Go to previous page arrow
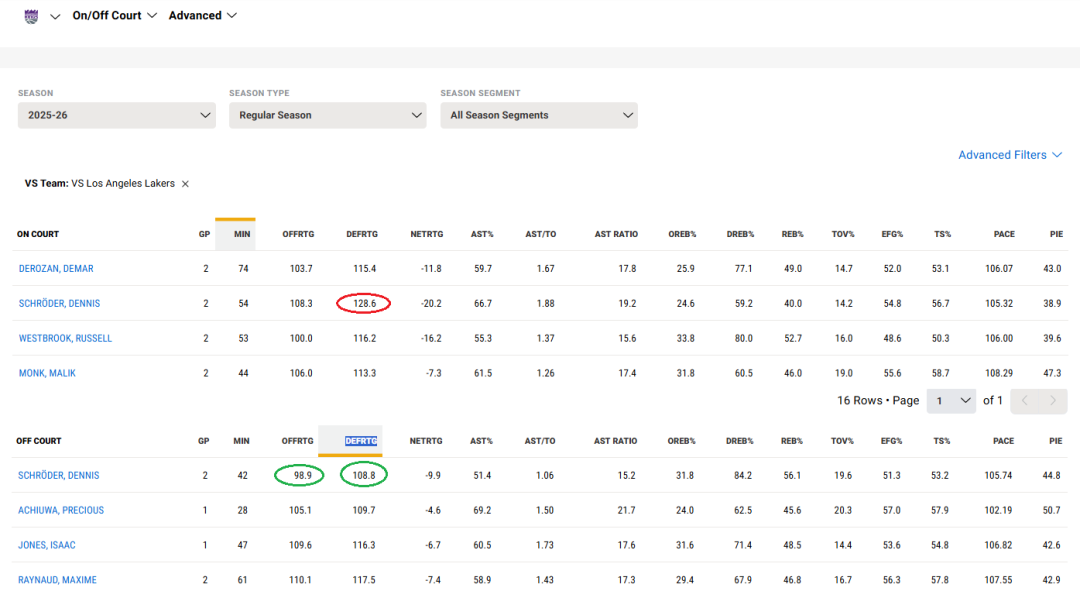The width and height of the screenshot is (1080, 598). (1024, 401)
